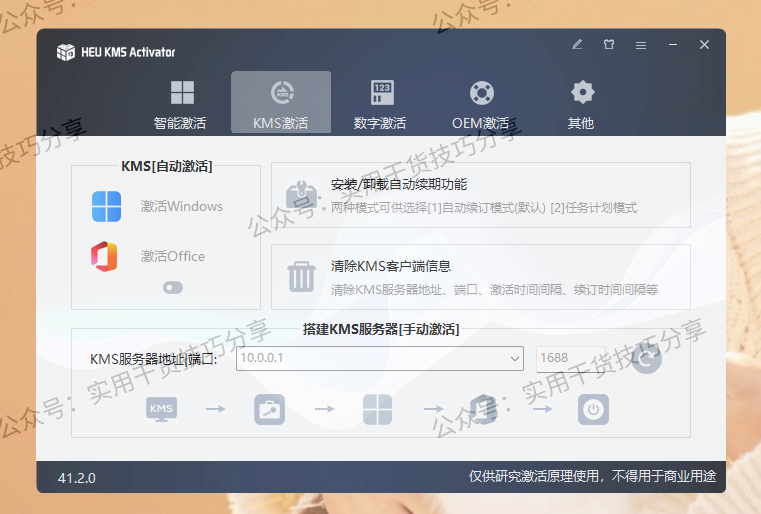Minimize the HEU KMS Activator window
This screenshot has height=514, width=761.
tap(673, 45)
